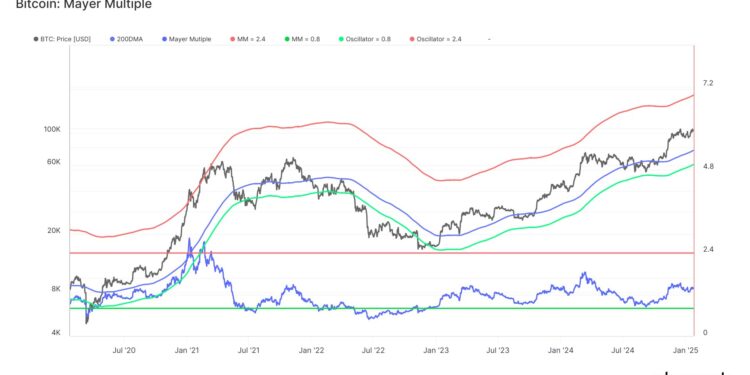Click the Jan '22 date label
This screenshot has width=750, height=375.
(311, 350)
